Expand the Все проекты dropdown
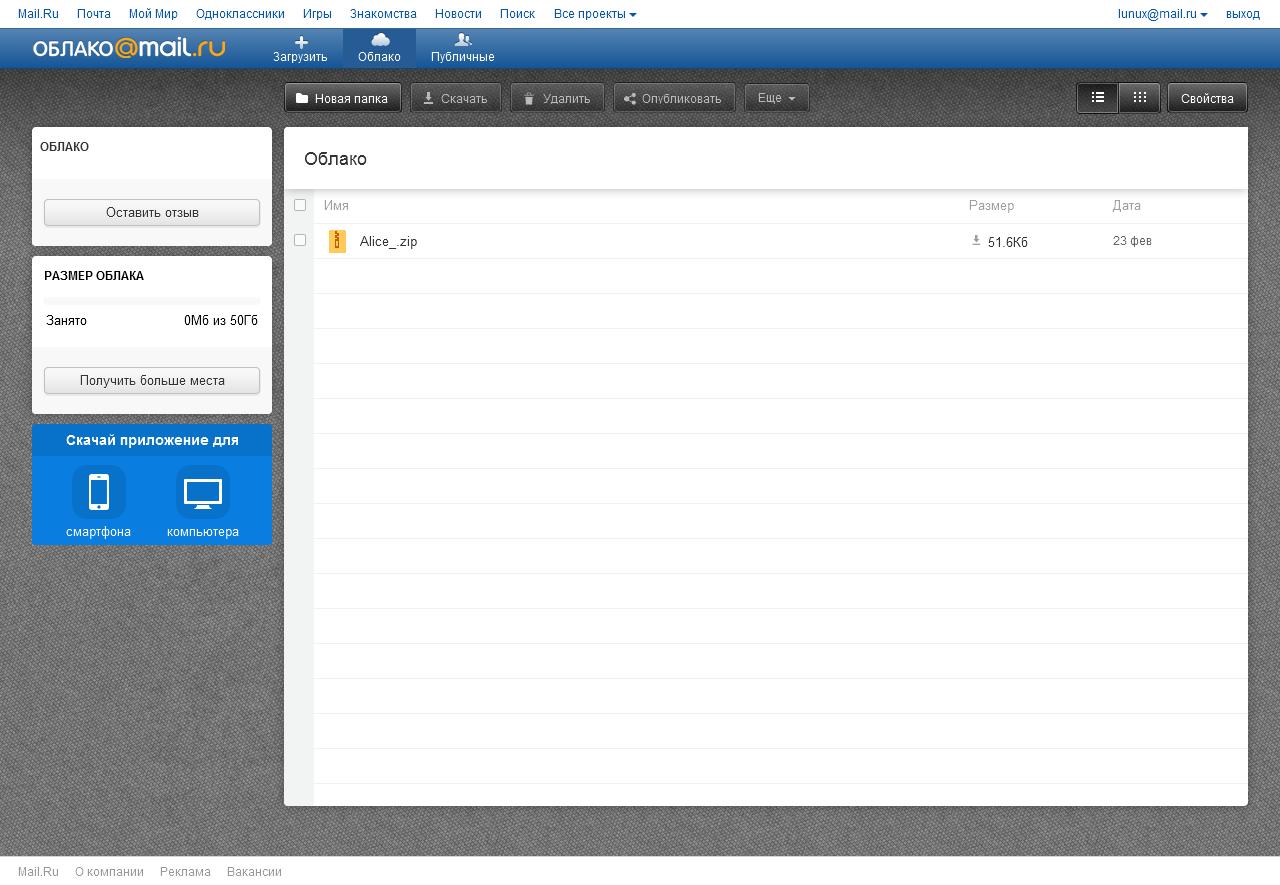This screenshot has width=1280, height=885. point(595,14)
